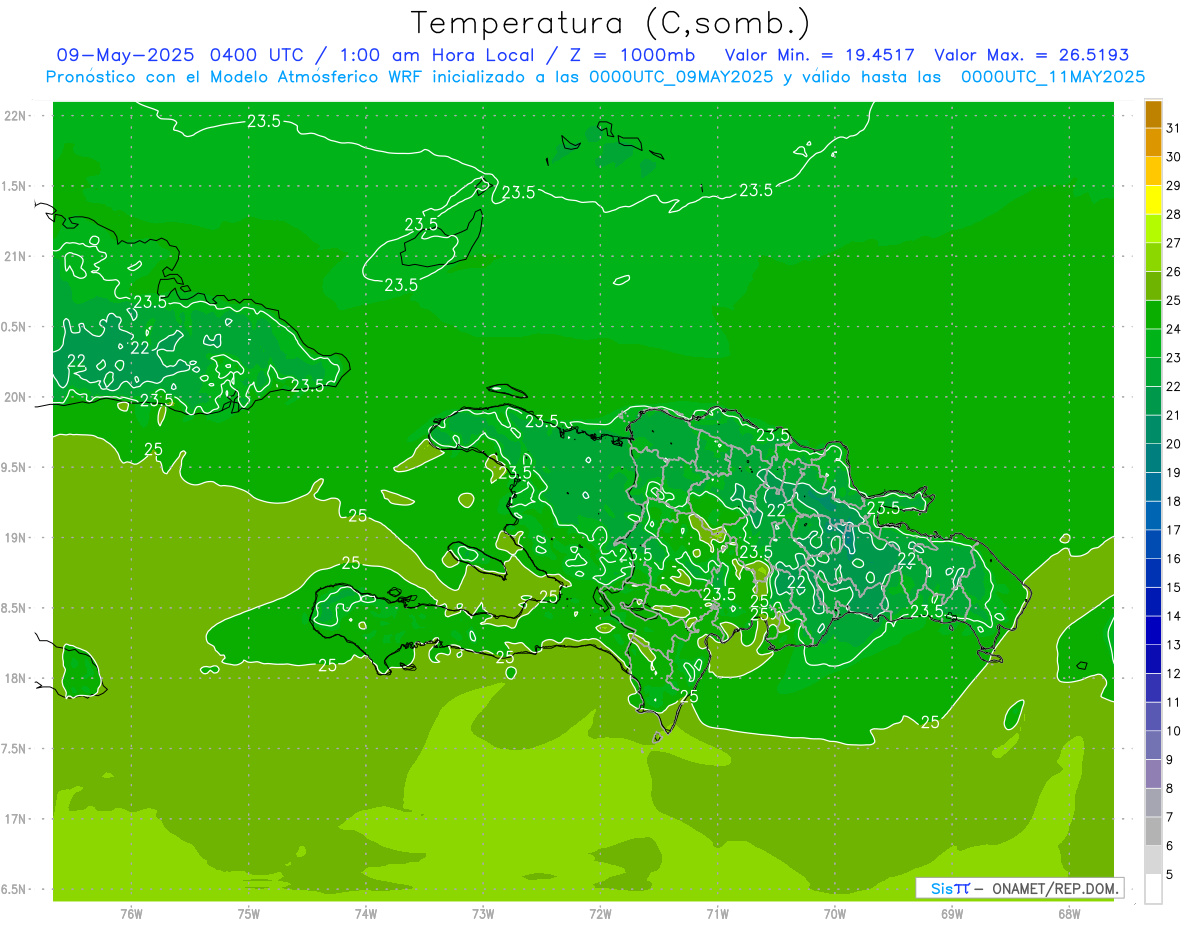Click the lime swatch between 27 and 28

1153,229
